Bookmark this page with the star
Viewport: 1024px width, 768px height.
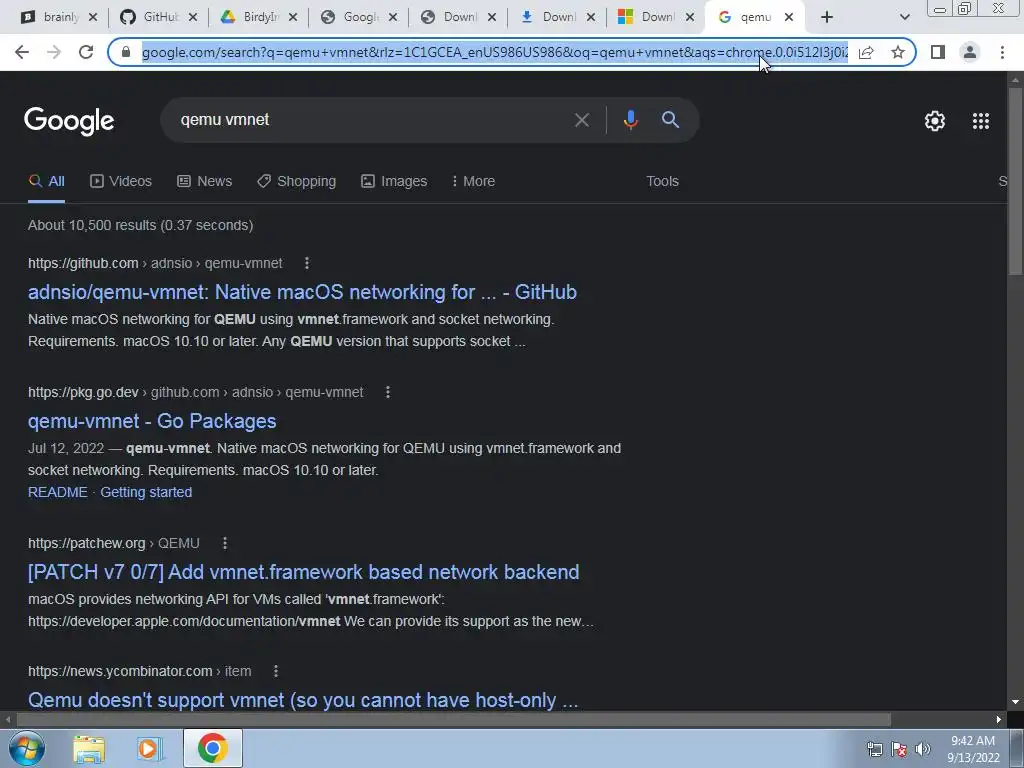click(x=898, y=52)
